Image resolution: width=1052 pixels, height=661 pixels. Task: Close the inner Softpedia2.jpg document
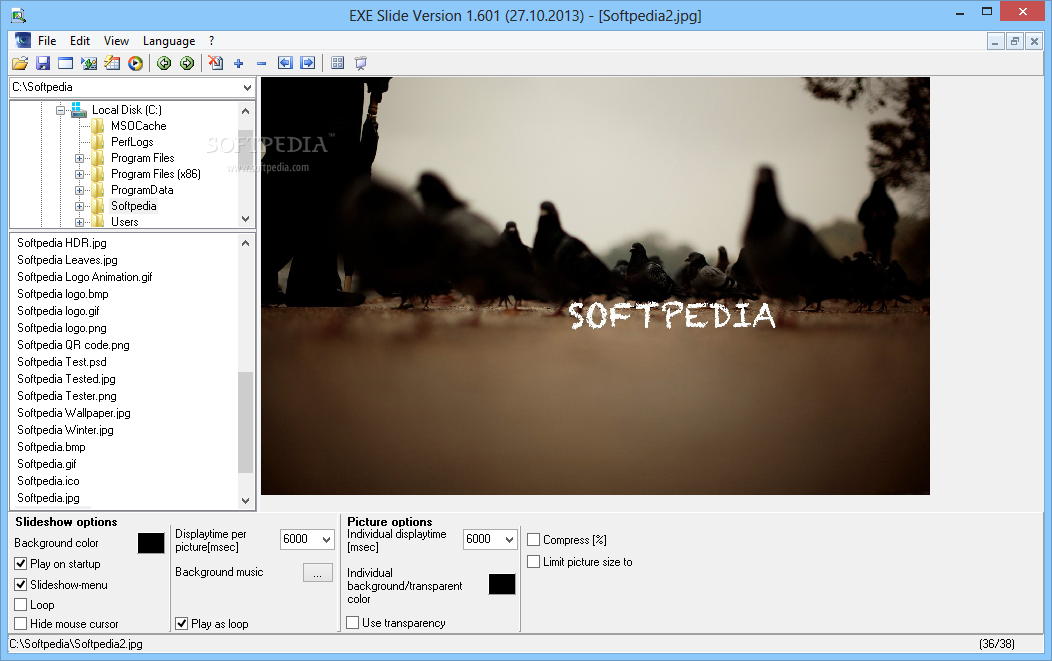[x=1034, y=42]
